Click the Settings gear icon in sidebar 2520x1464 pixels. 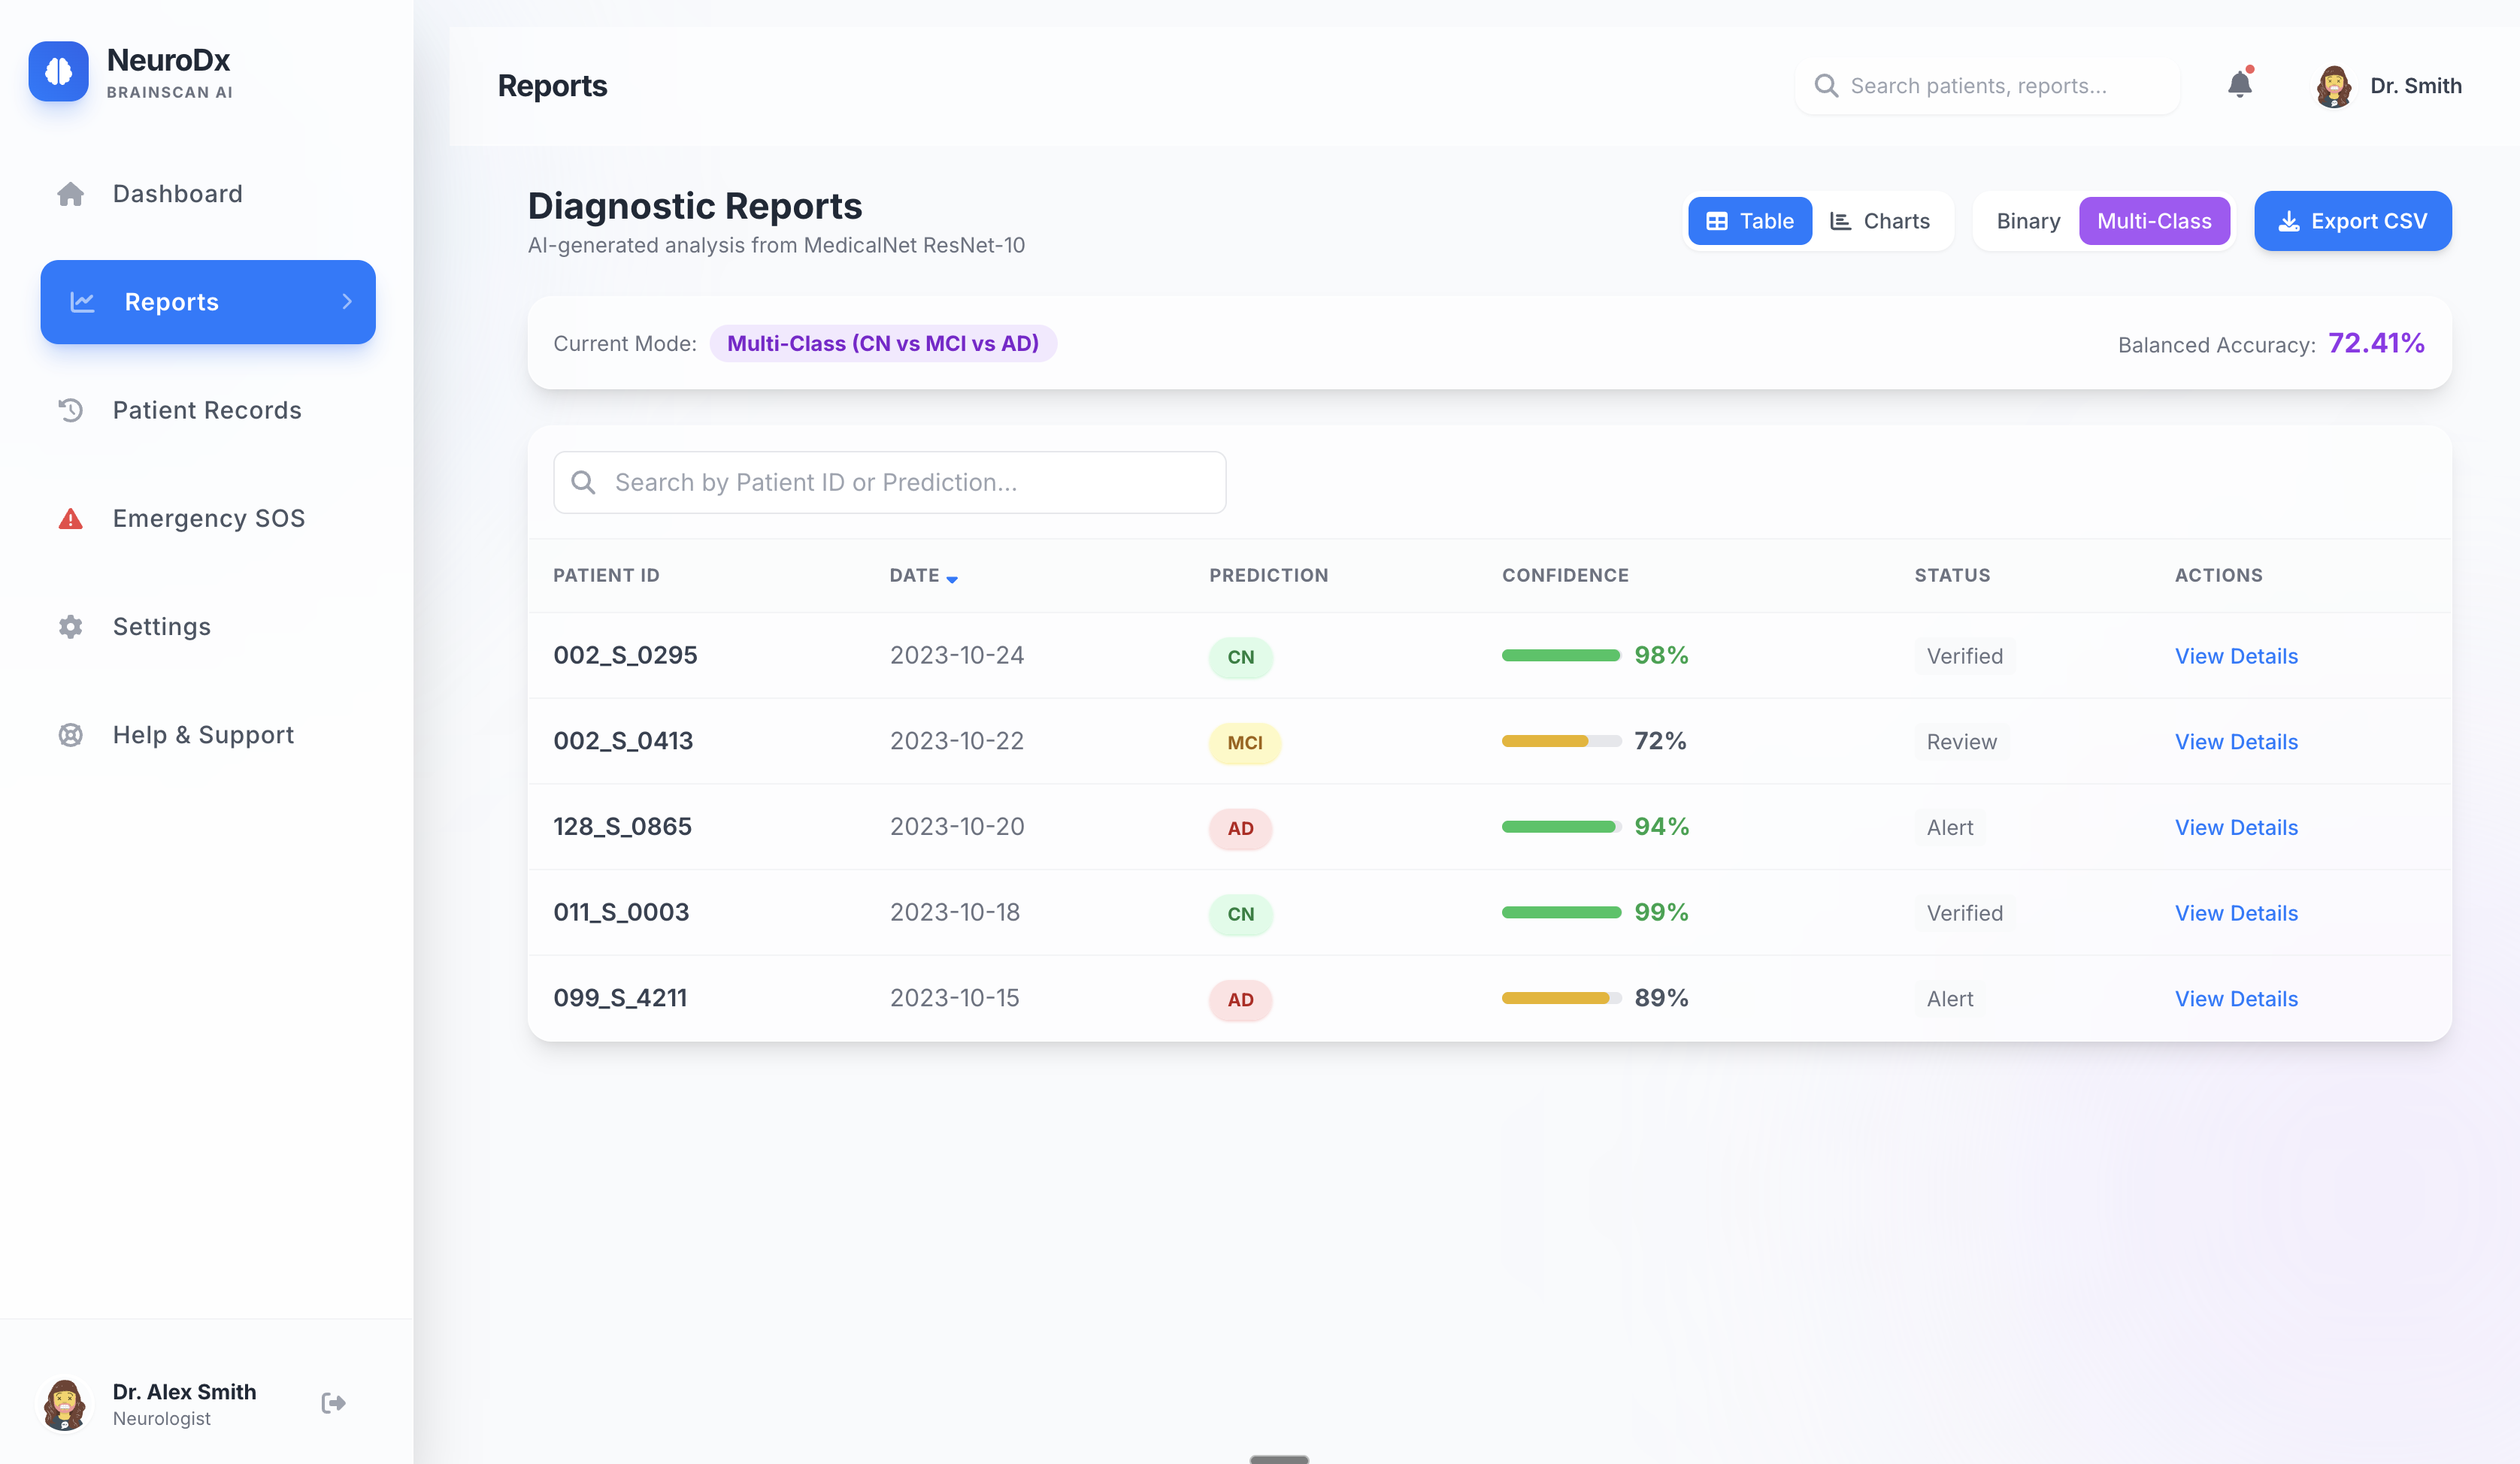pos(70,627)
